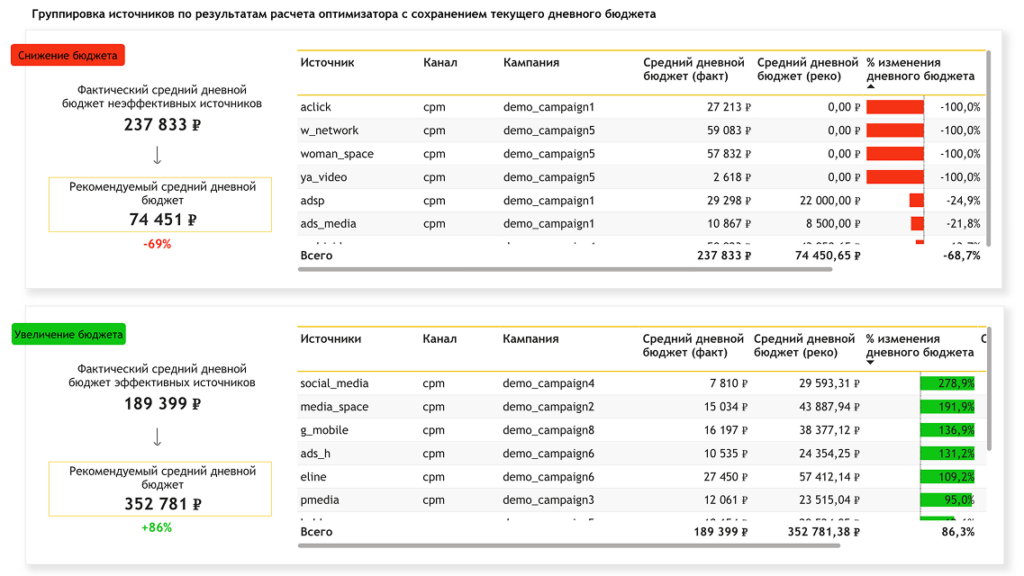Sort bottom table by Кампания column header
The height and width of the screenshot is (576, 1024).
pyautogui.click(x=530, y=339)
